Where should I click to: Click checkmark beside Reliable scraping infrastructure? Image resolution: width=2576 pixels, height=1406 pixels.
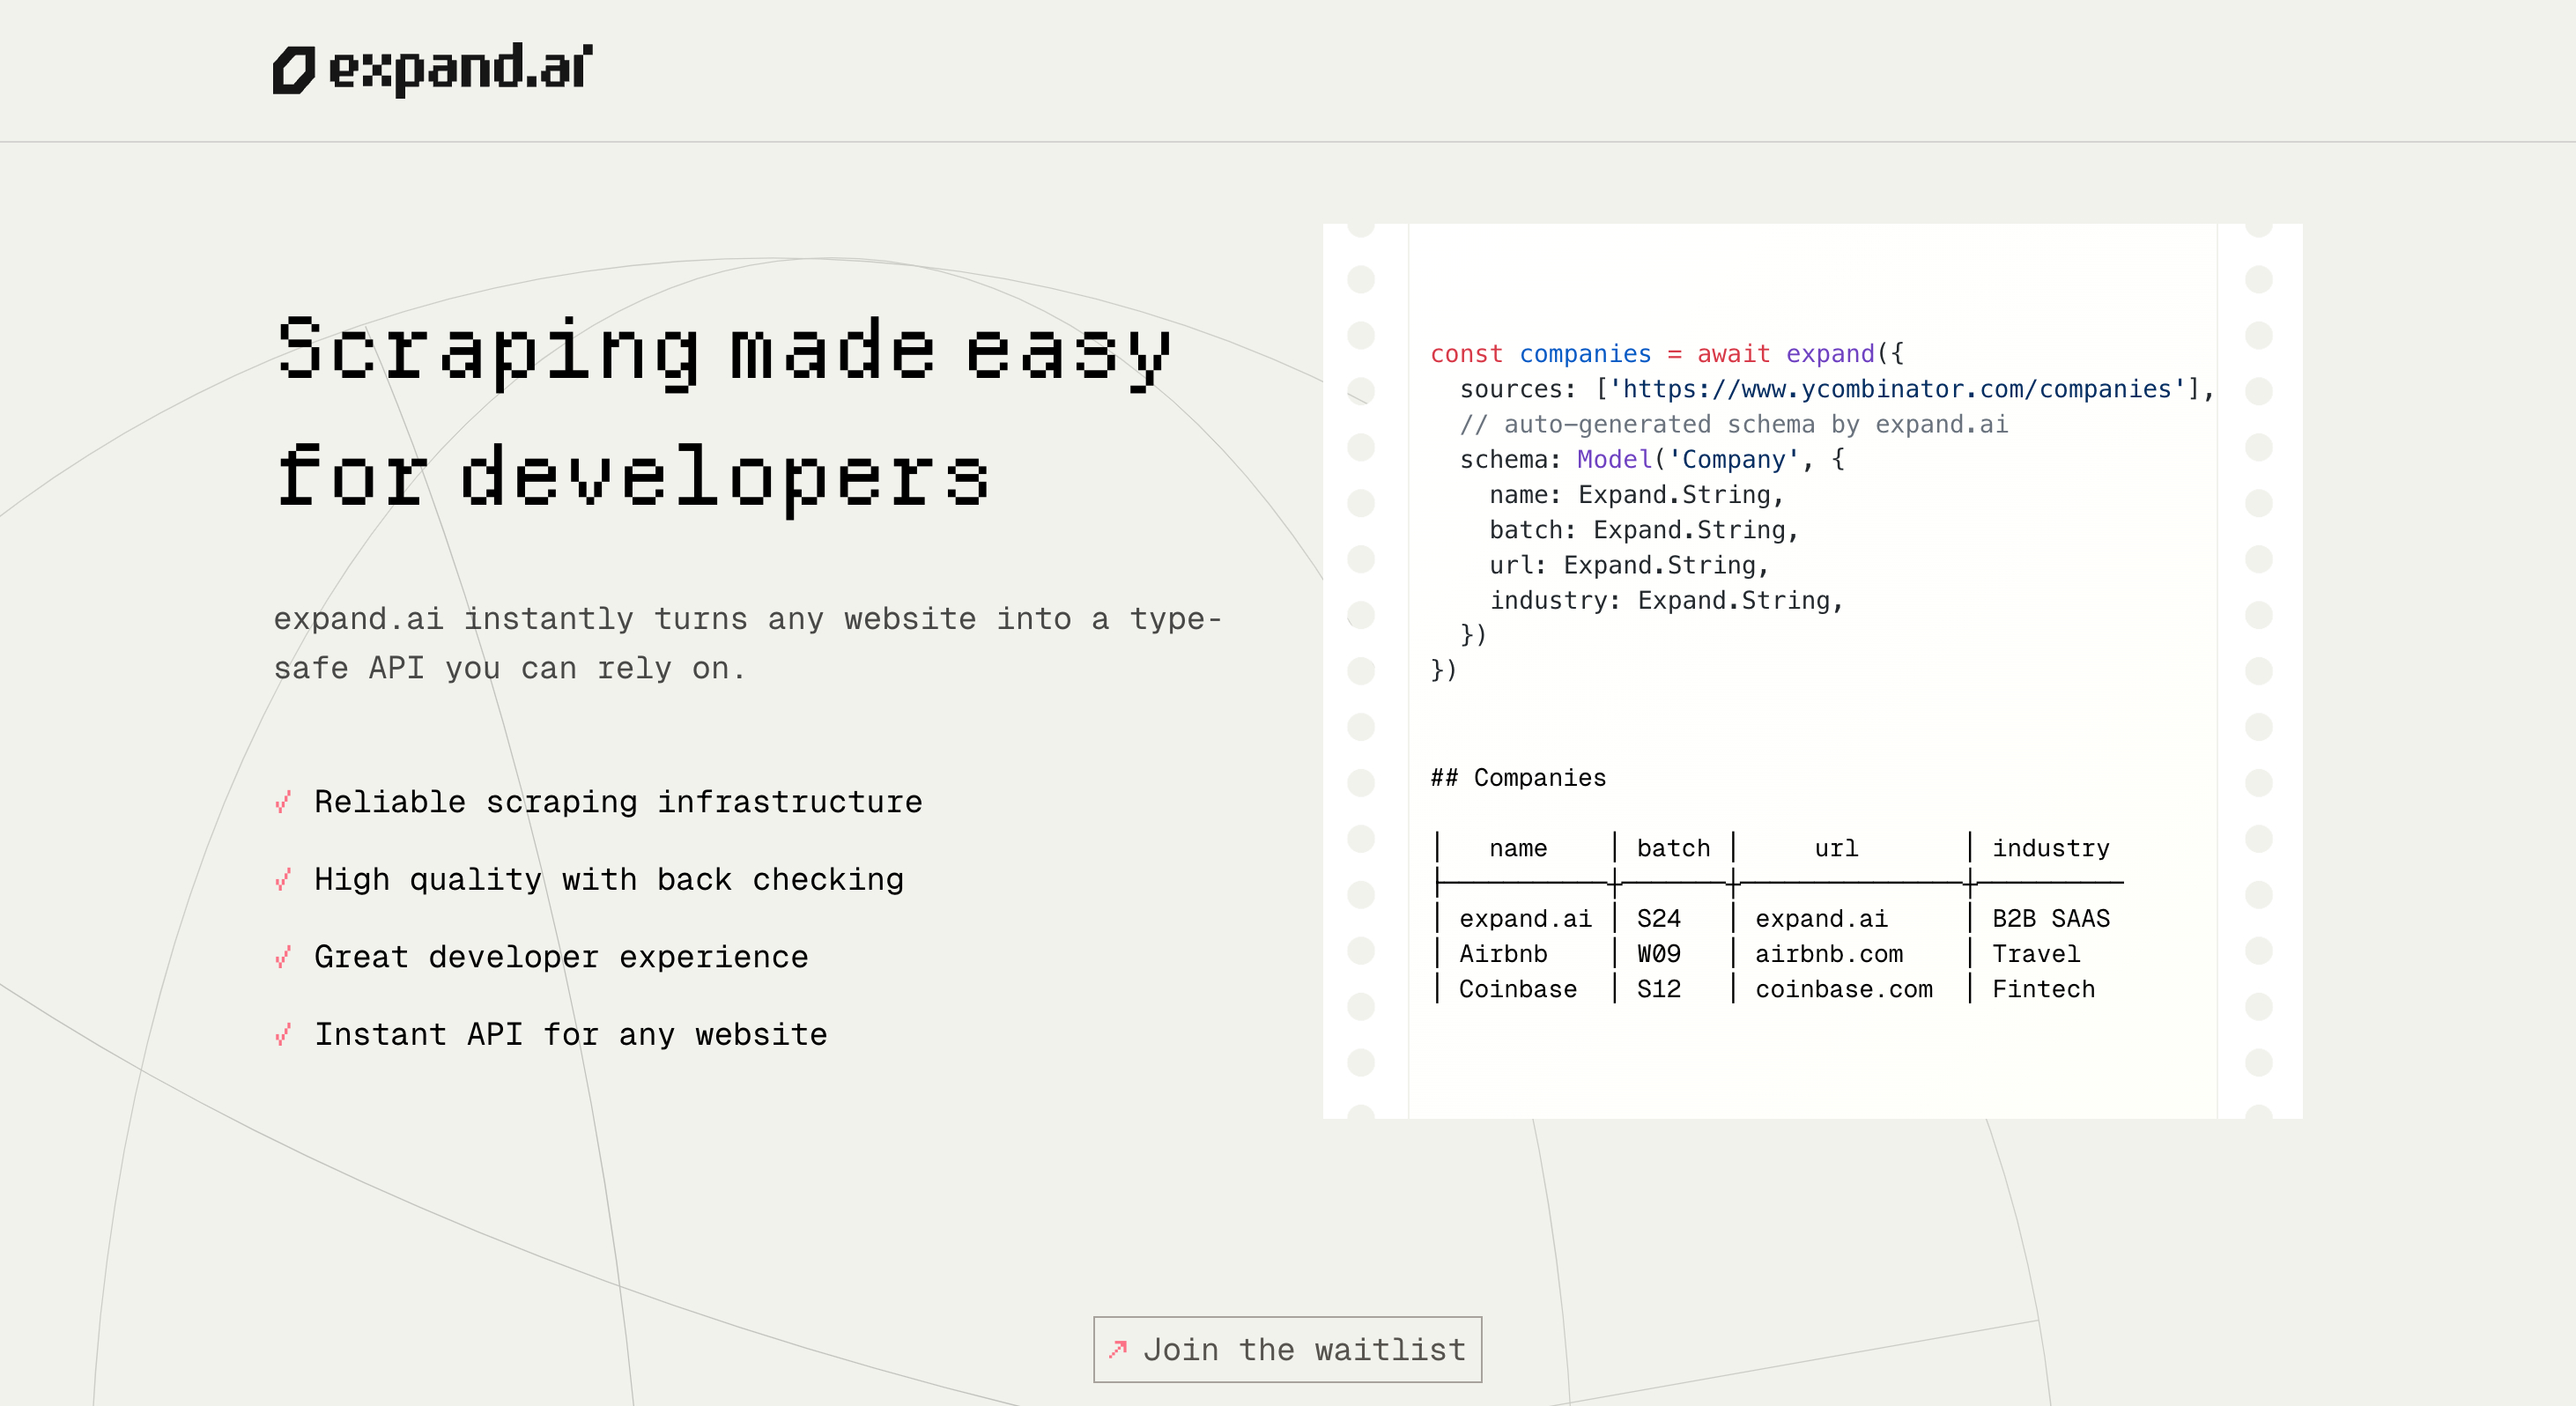click(x=283, y=802)
